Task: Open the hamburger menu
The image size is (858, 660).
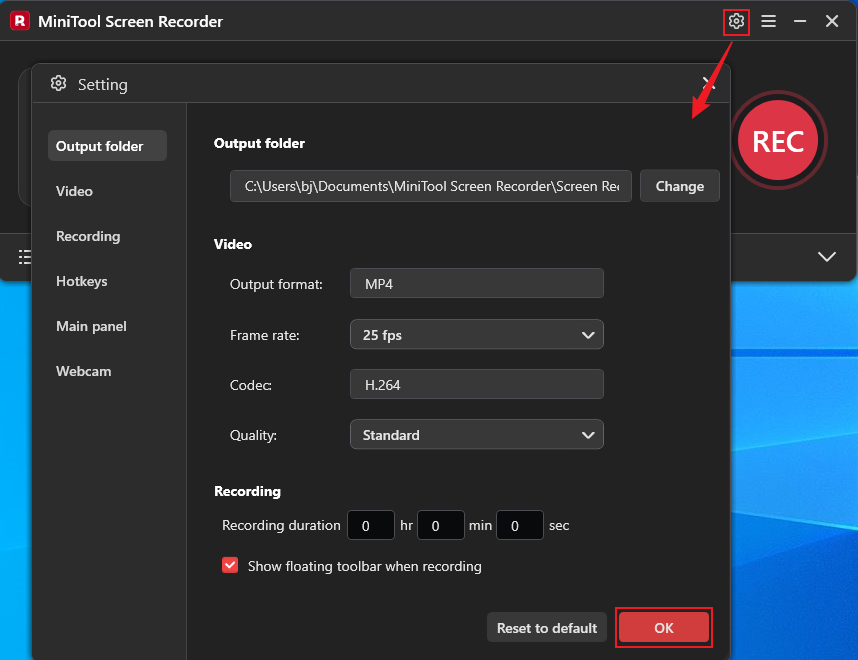Action: (769, 21)
